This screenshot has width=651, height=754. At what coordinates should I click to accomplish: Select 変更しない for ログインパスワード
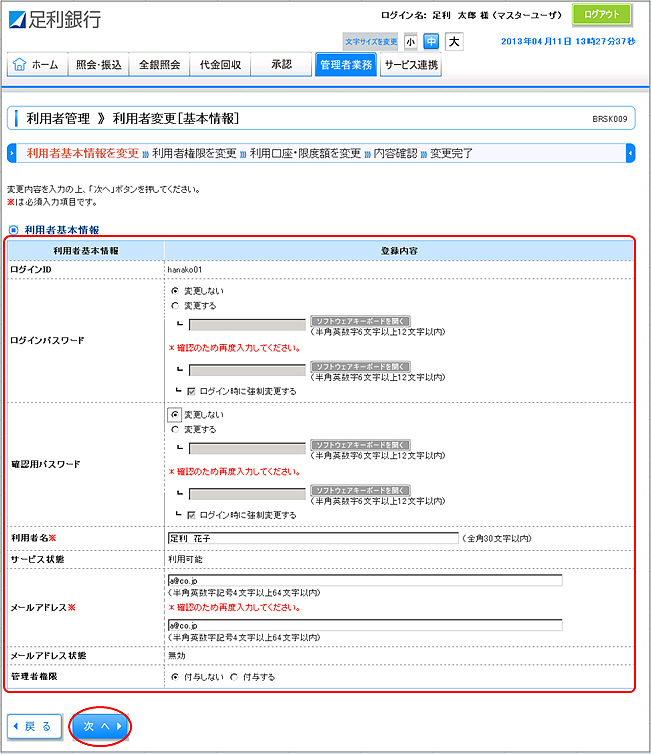click(175, 291)
